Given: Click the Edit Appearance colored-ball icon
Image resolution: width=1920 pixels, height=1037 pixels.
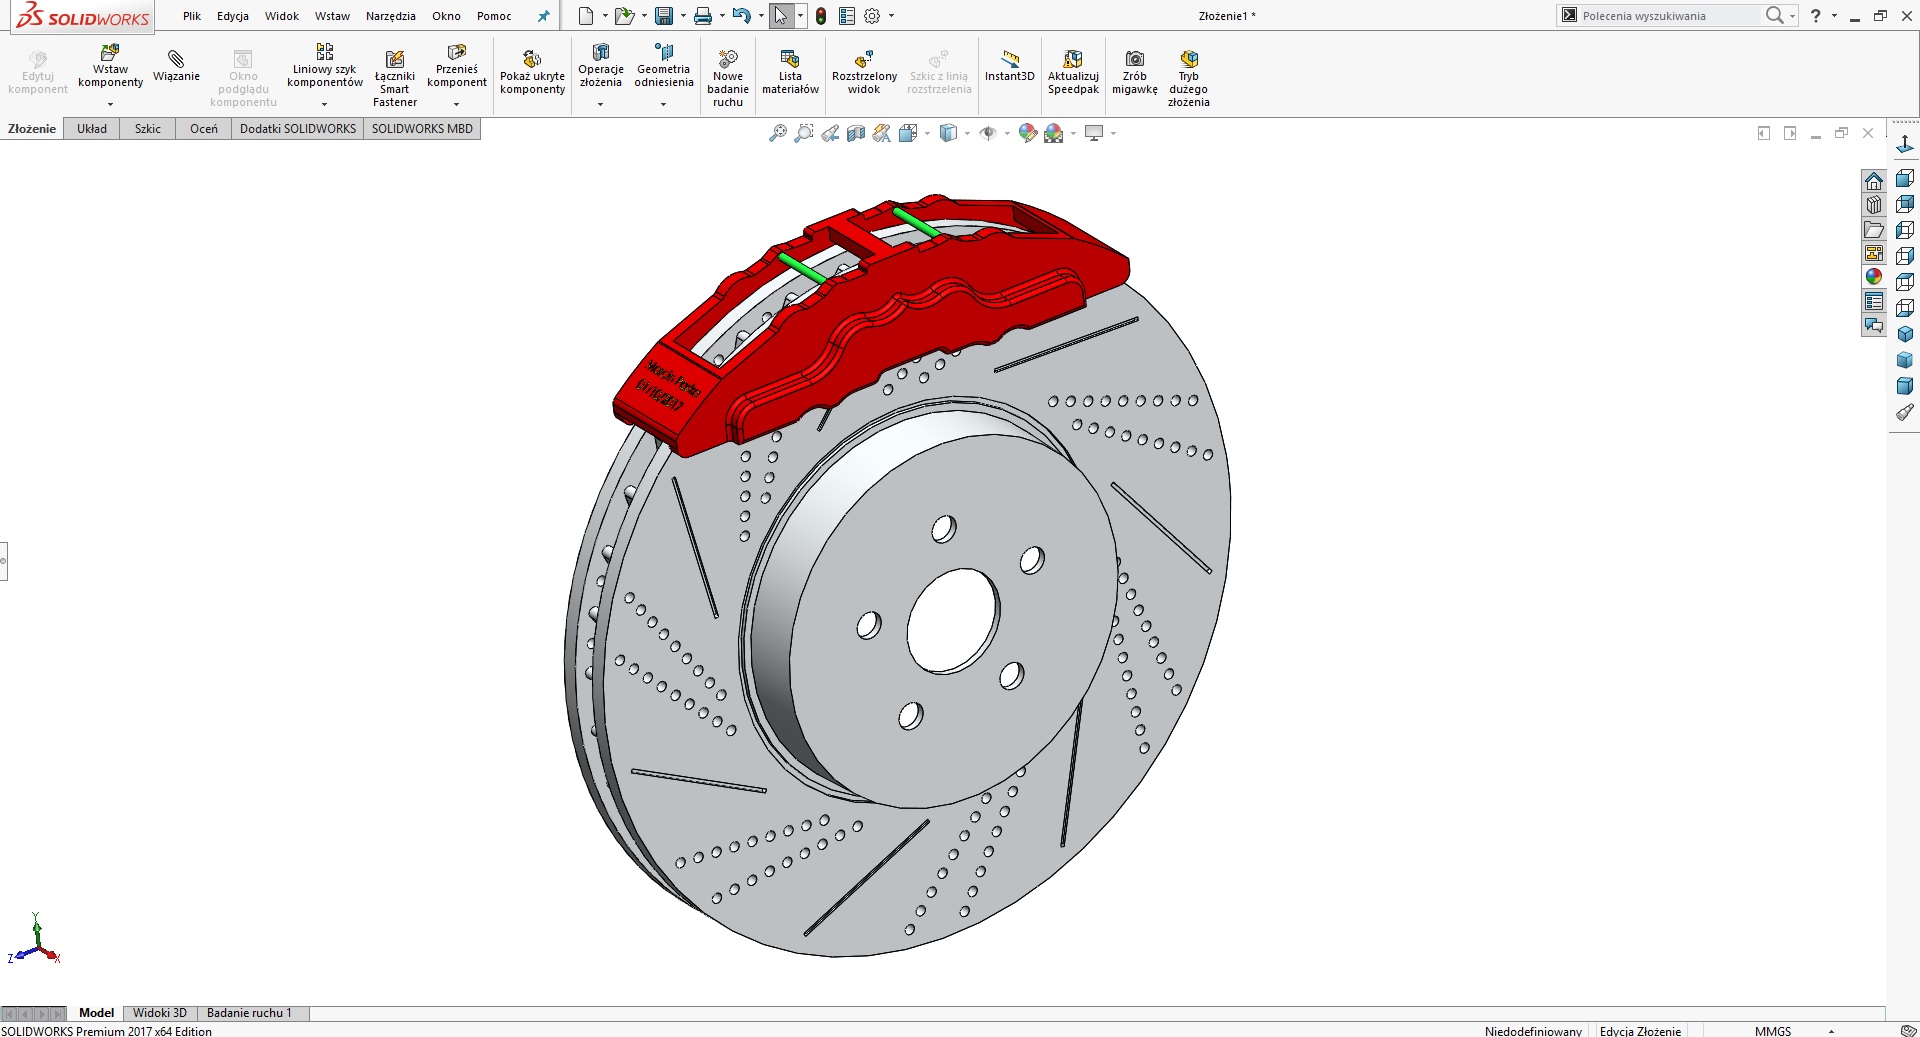Looking at the screenshot, I should (1027, 132).
